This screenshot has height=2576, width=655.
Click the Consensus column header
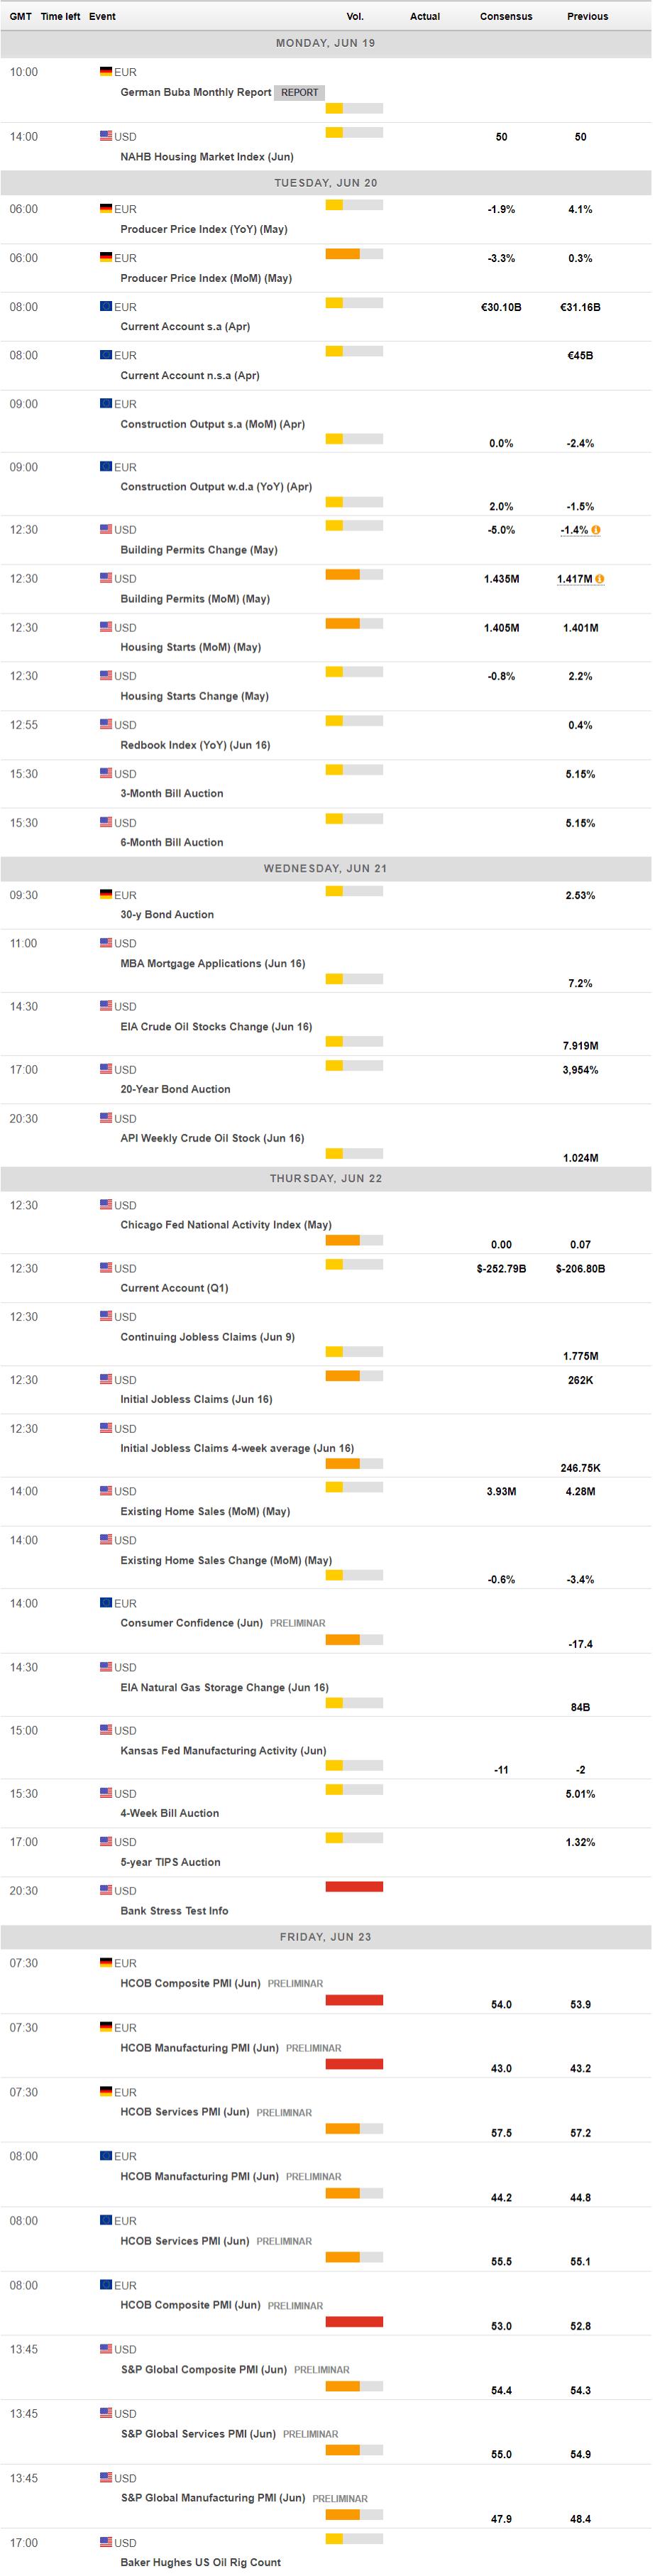pos(506,16)
